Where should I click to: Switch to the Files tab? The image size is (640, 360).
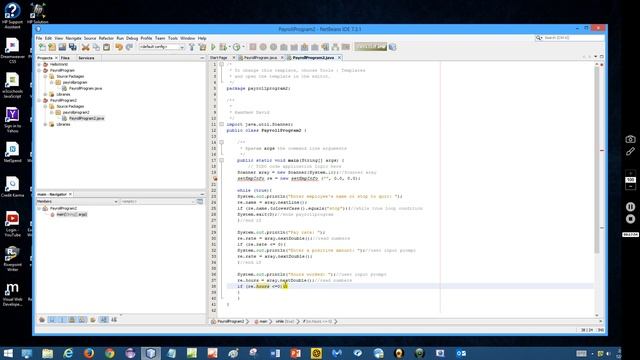point(65,58)
